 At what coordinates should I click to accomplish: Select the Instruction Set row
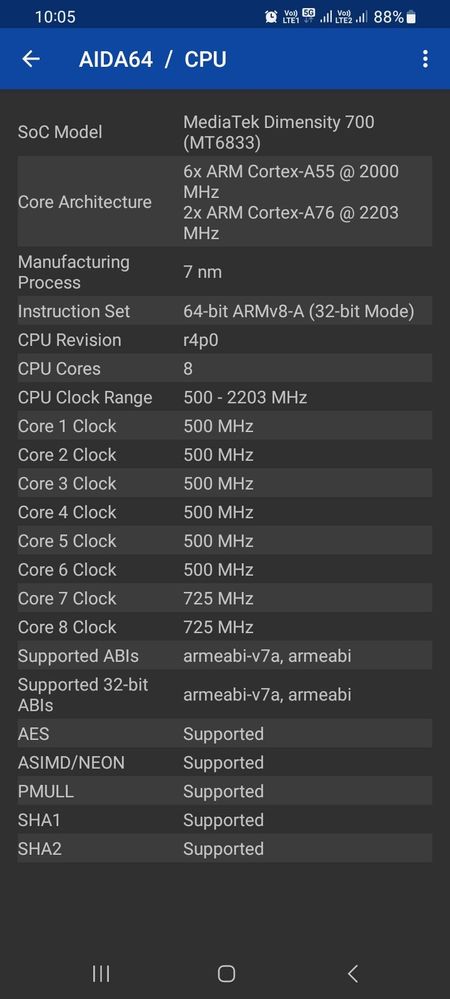[224, 311]
